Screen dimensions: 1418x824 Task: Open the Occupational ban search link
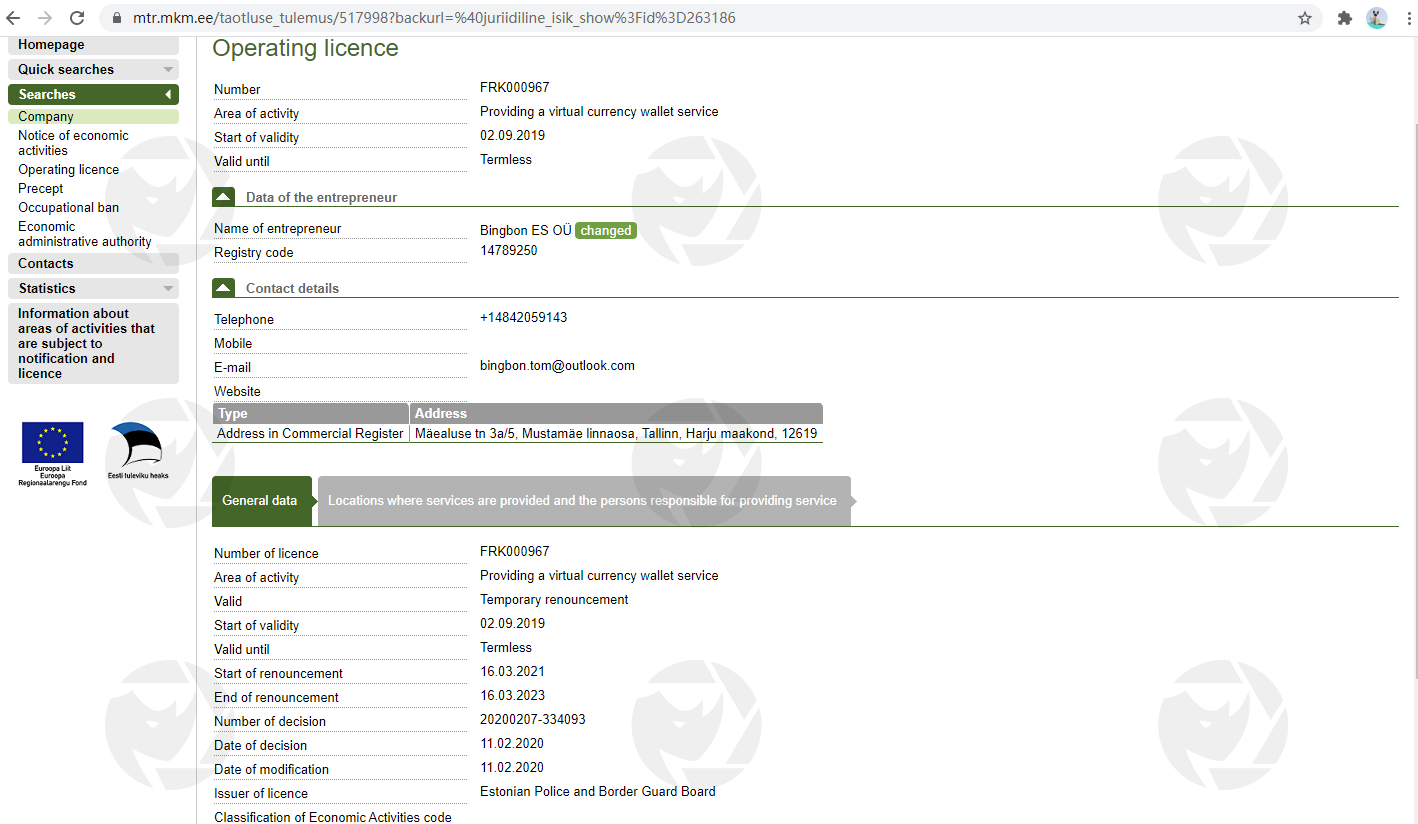coord(68,207)
